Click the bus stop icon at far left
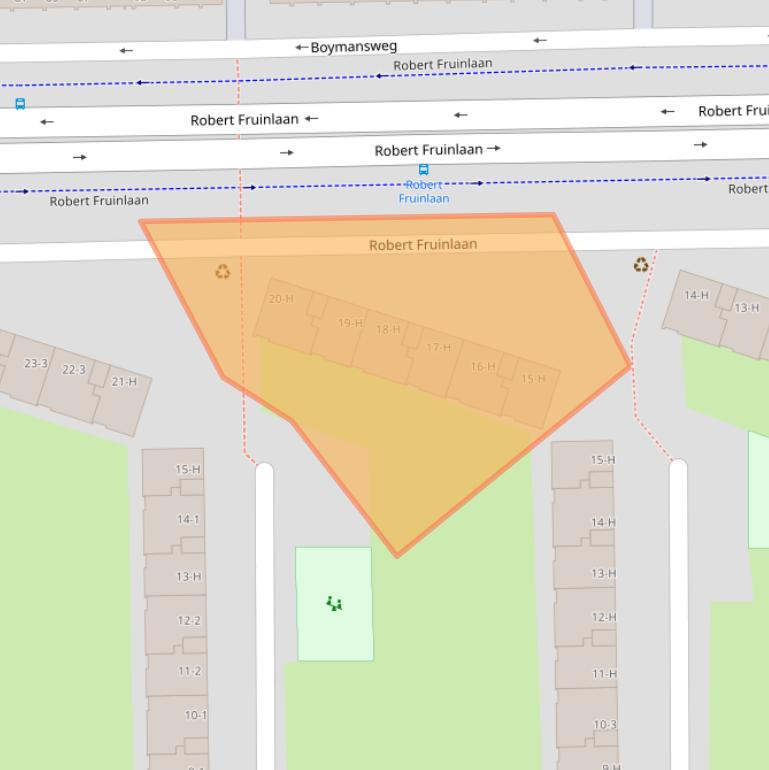The width and height of the screenshot is (769, 770). click(19, 104)
